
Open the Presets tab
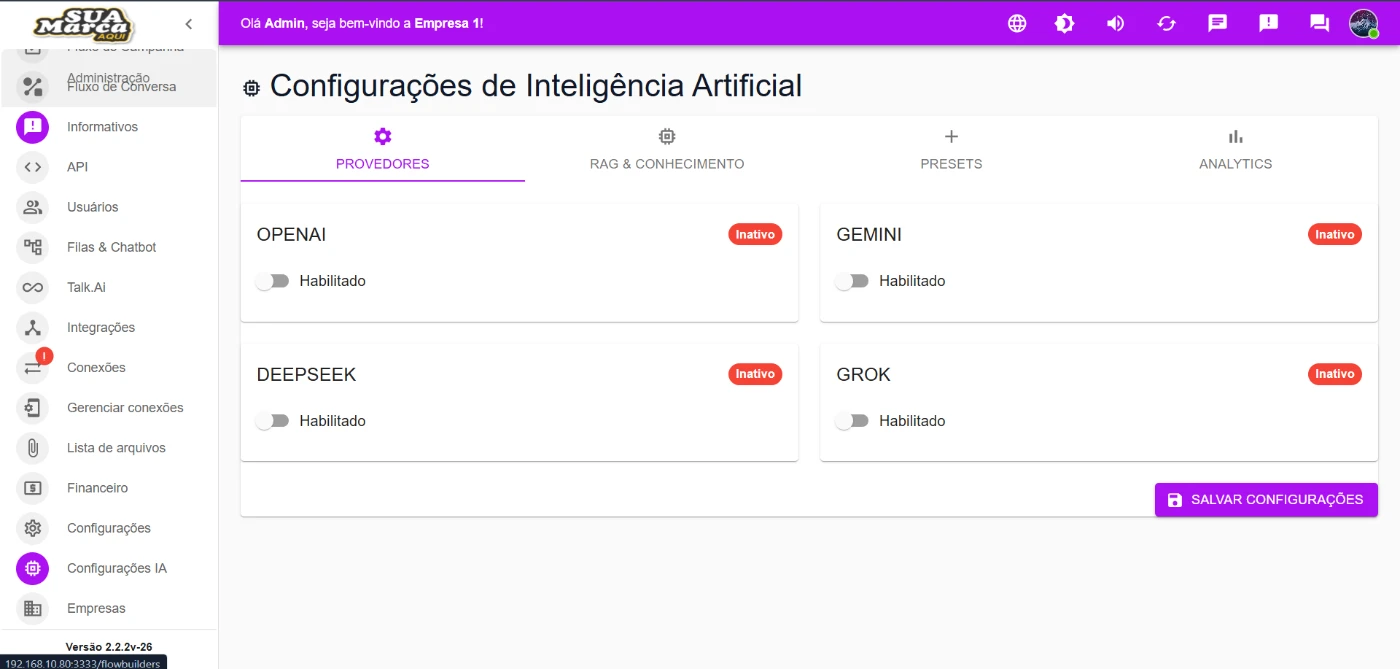pos(951,149)
